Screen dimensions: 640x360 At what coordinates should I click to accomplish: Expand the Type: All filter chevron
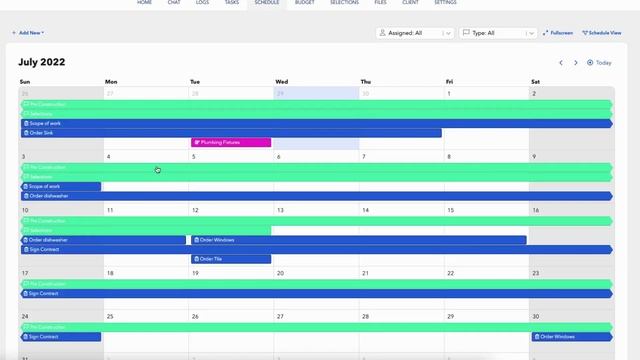point(531,33)
